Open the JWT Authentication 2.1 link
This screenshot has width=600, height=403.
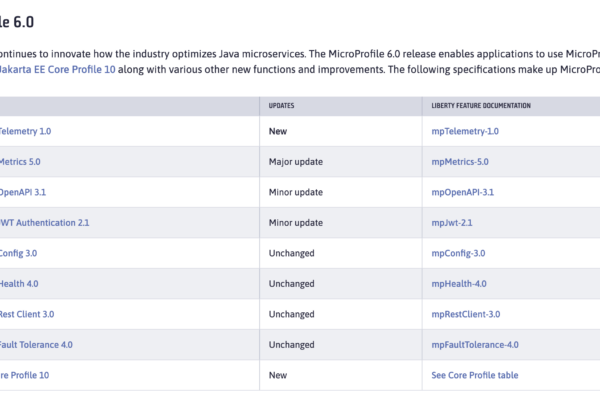point(44,223)
